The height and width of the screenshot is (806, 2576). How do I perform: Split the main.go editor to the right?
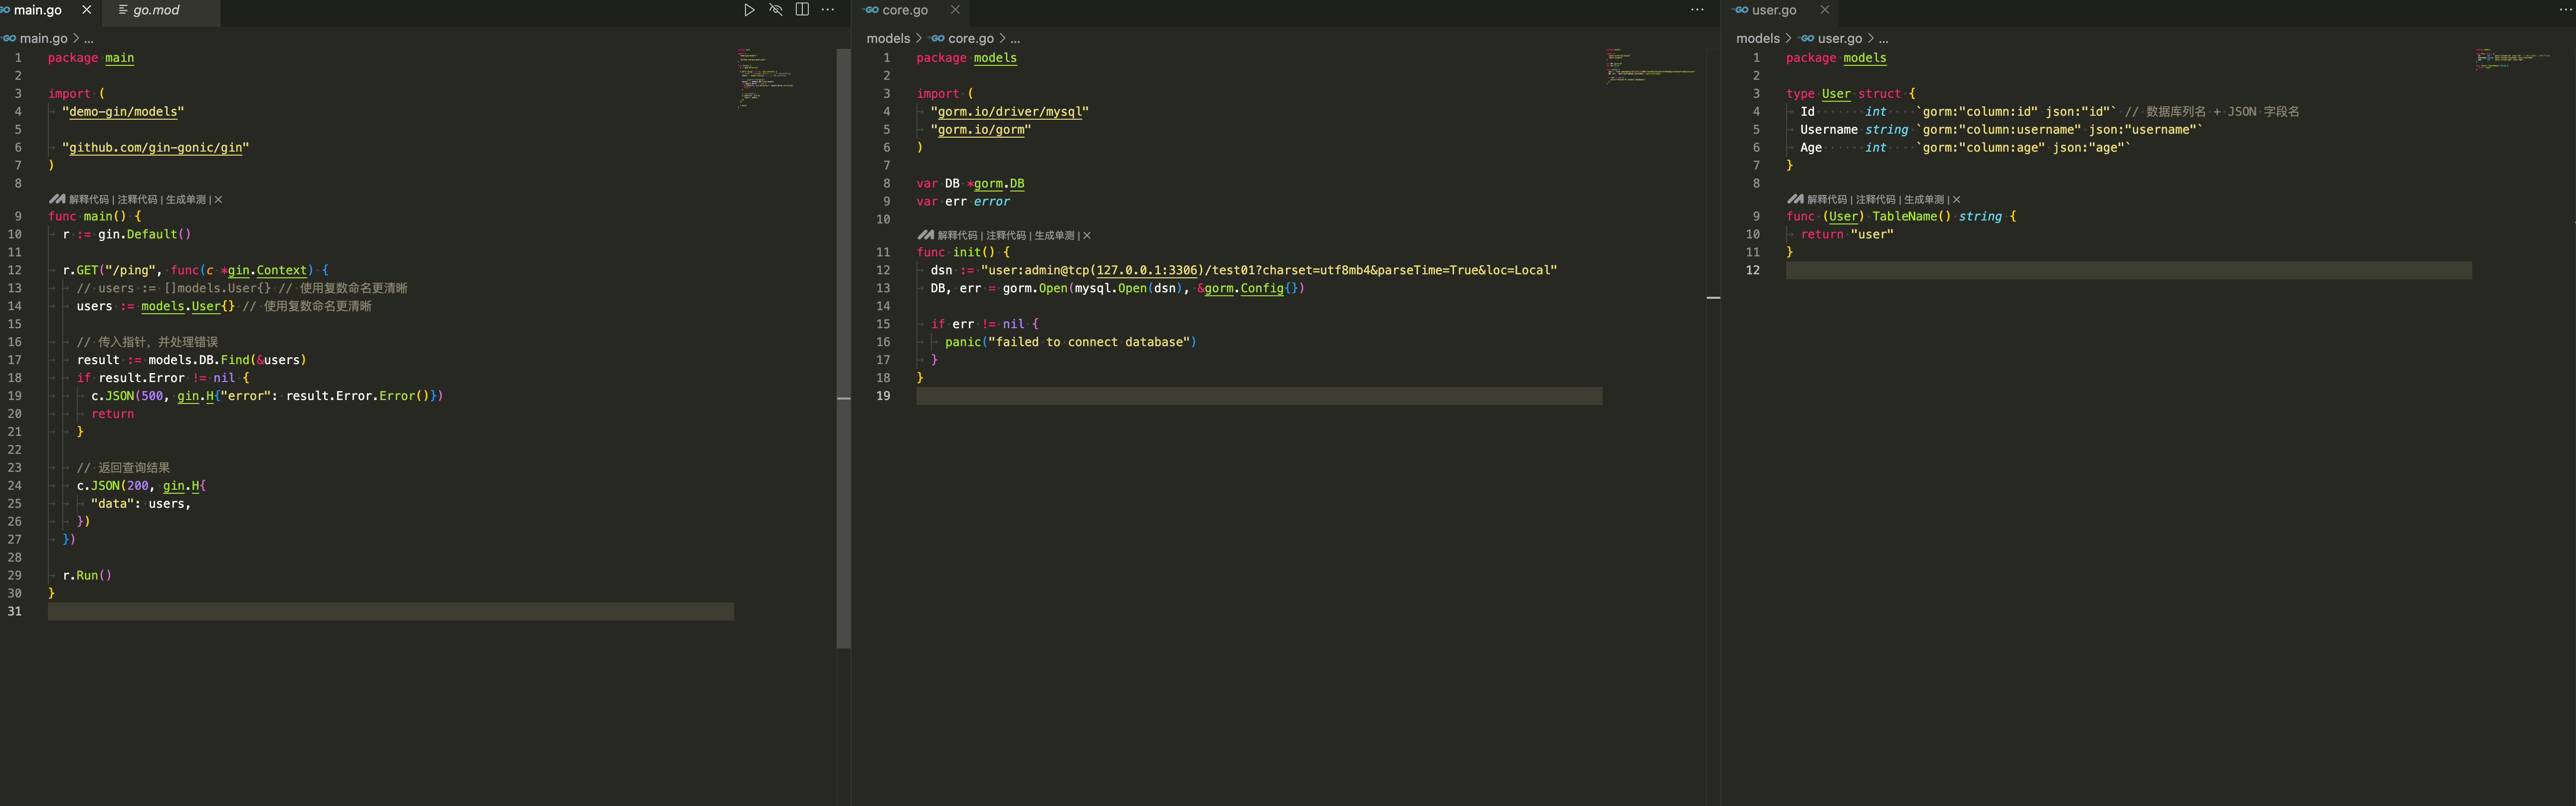802,10
